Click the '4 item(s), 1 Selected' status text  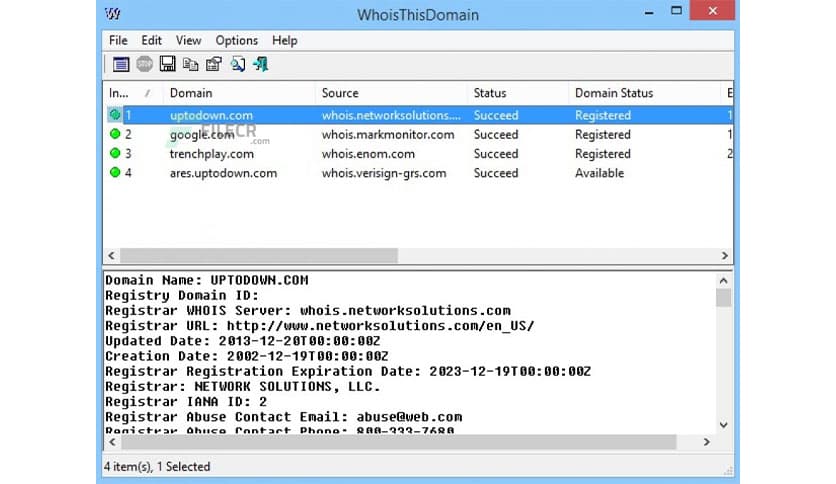(157, 466)
